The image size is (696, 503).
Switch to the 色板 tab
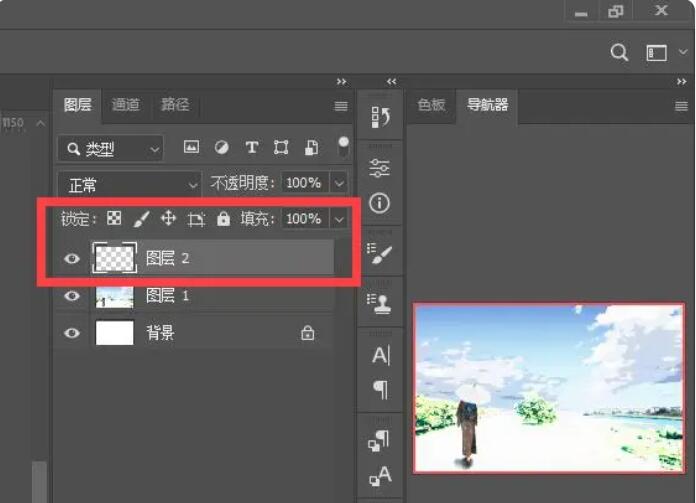[431, 105]
